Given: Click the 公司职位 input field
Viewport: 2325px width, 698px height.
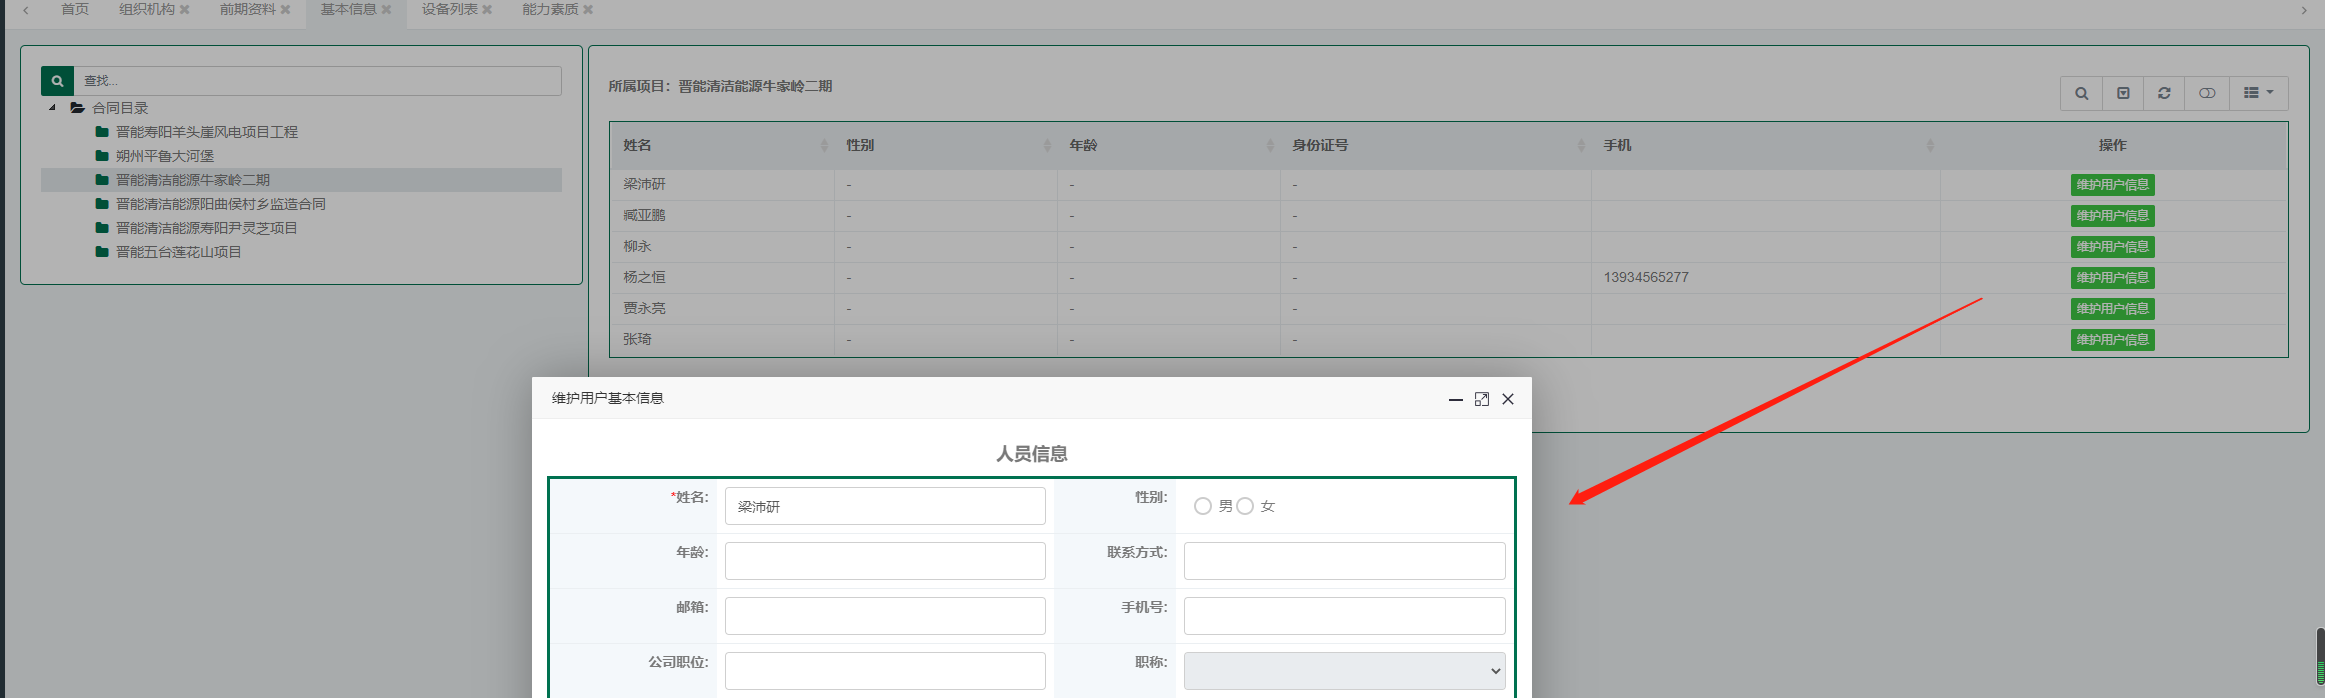Looking at the screenshot, I should coord(885,671).
